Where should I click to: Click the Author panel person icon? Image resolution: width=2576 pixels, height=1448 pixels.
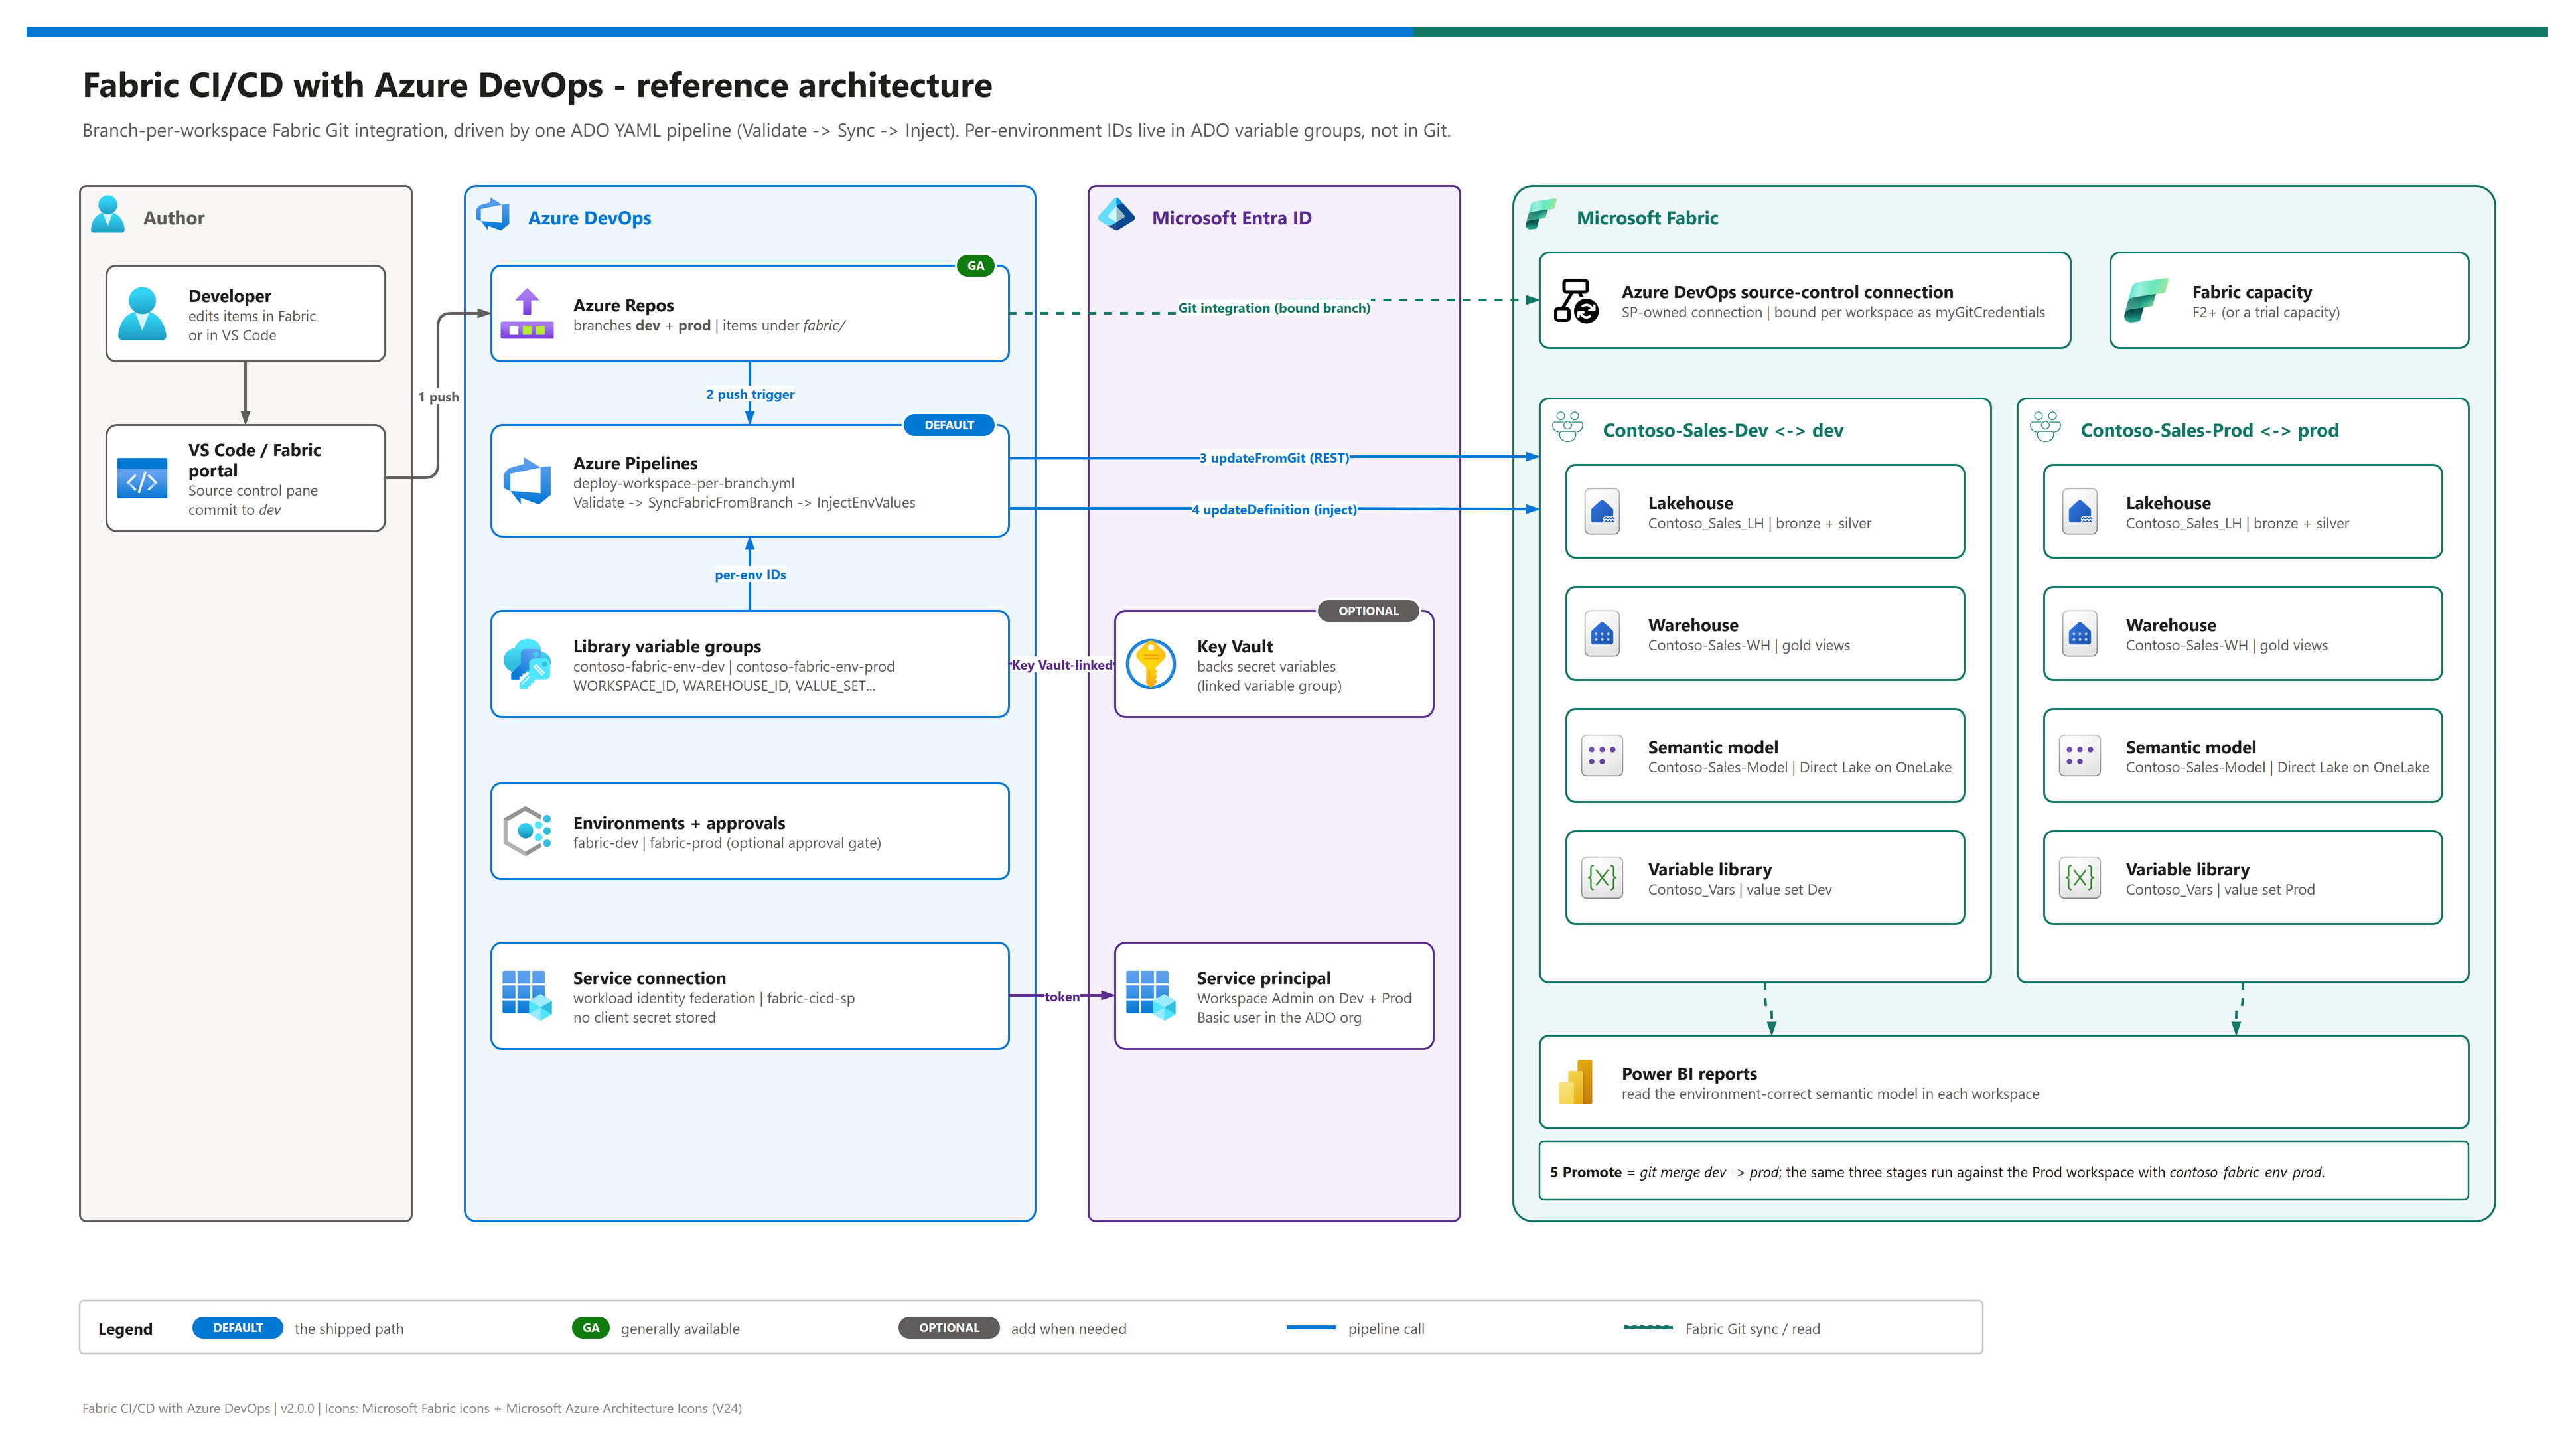[x=107, y=215]
